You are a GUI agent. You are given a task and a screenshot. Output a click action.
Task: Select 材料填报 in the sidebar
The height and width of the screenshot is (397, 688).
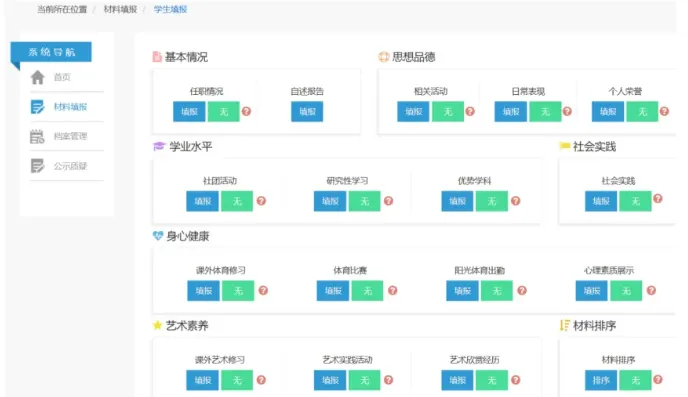point(70,107)
